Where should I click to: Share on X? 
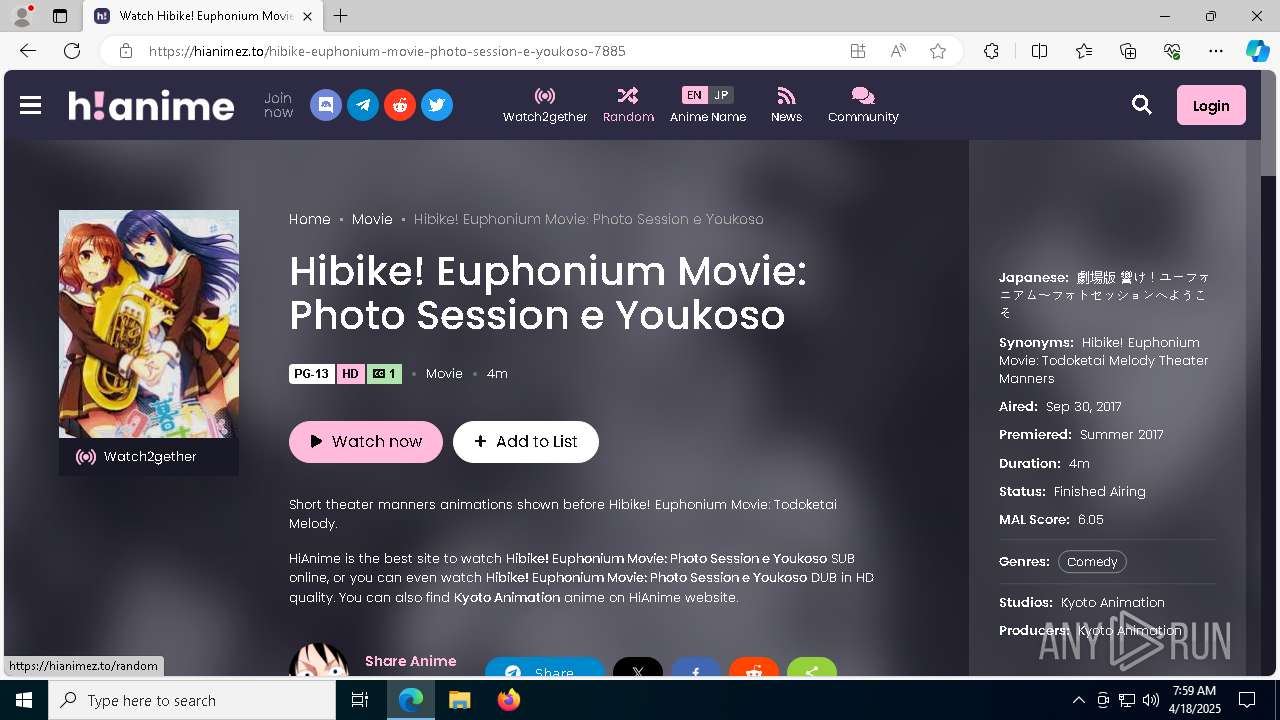coord(638,668)
